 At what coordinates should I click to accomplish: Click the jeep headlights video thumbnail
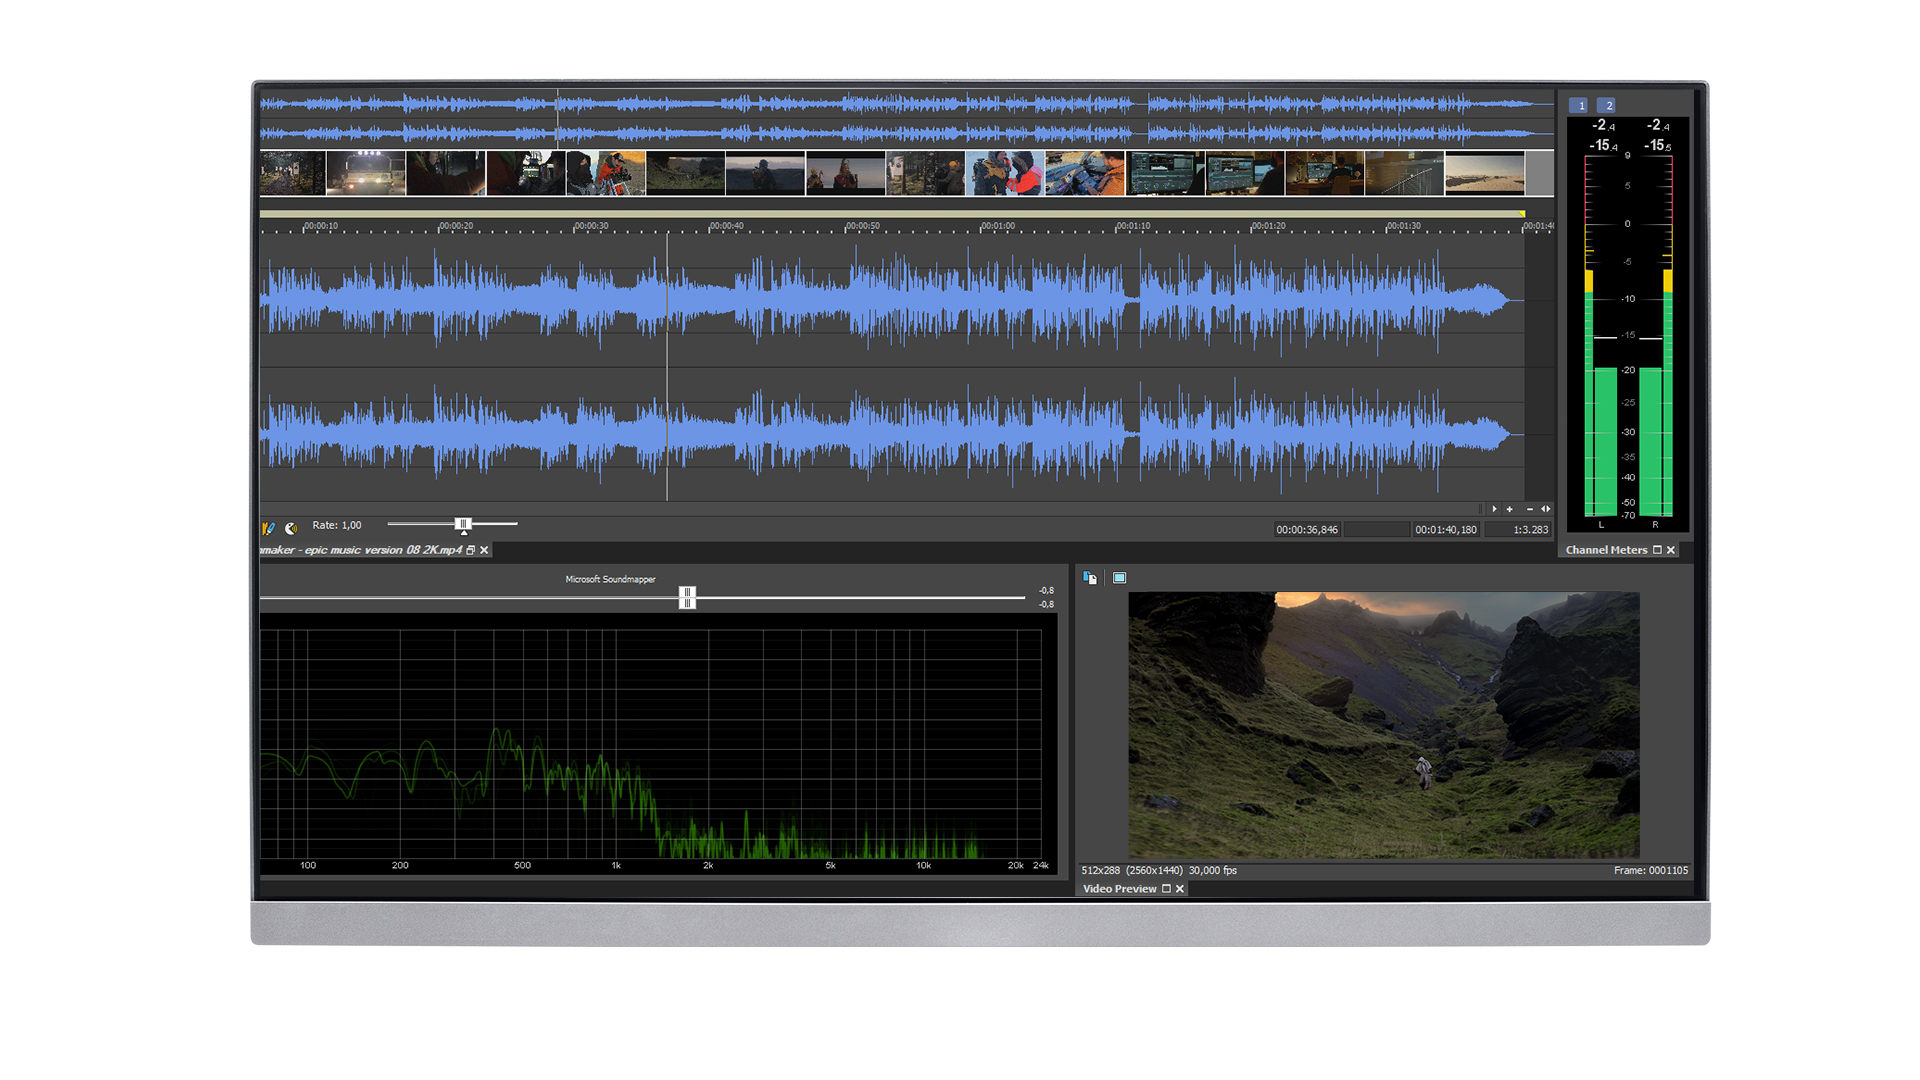pyautogui.click(x=366, y=173)
